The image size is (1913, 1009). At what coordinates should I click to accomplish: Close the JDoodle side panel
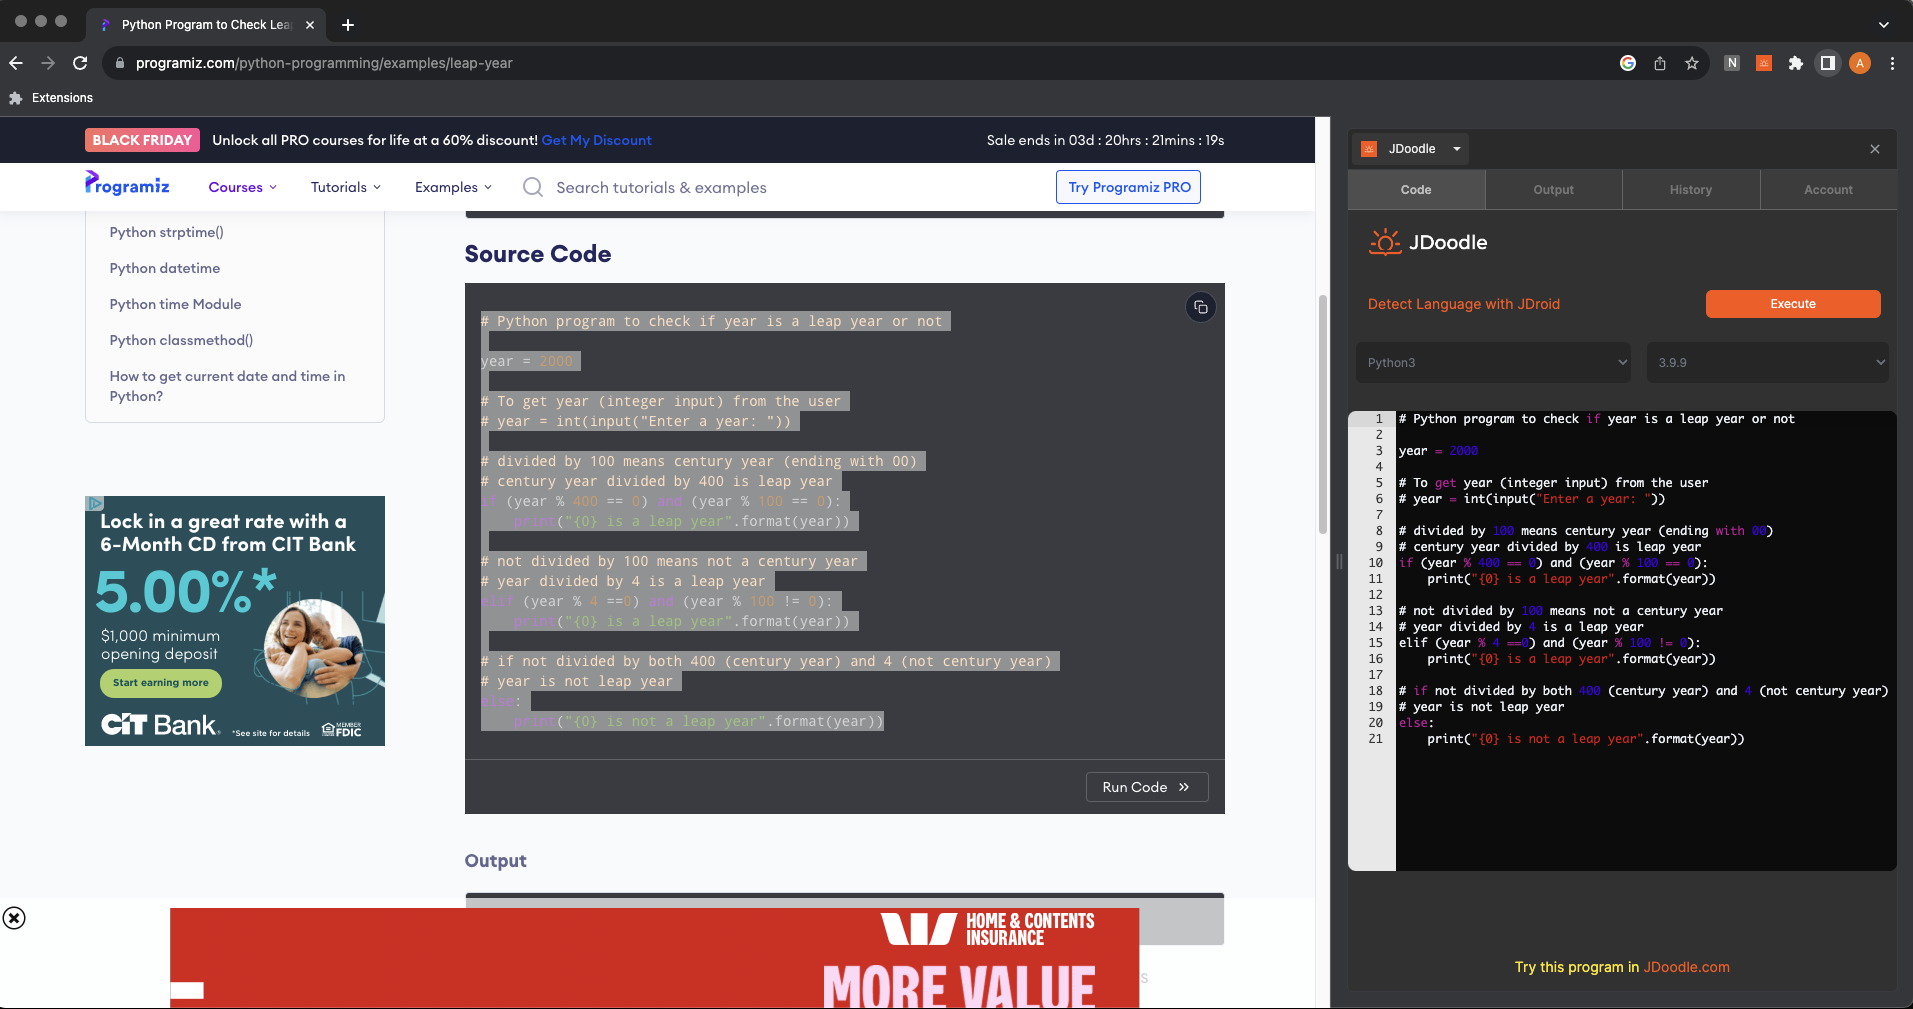coord(1875,149)
